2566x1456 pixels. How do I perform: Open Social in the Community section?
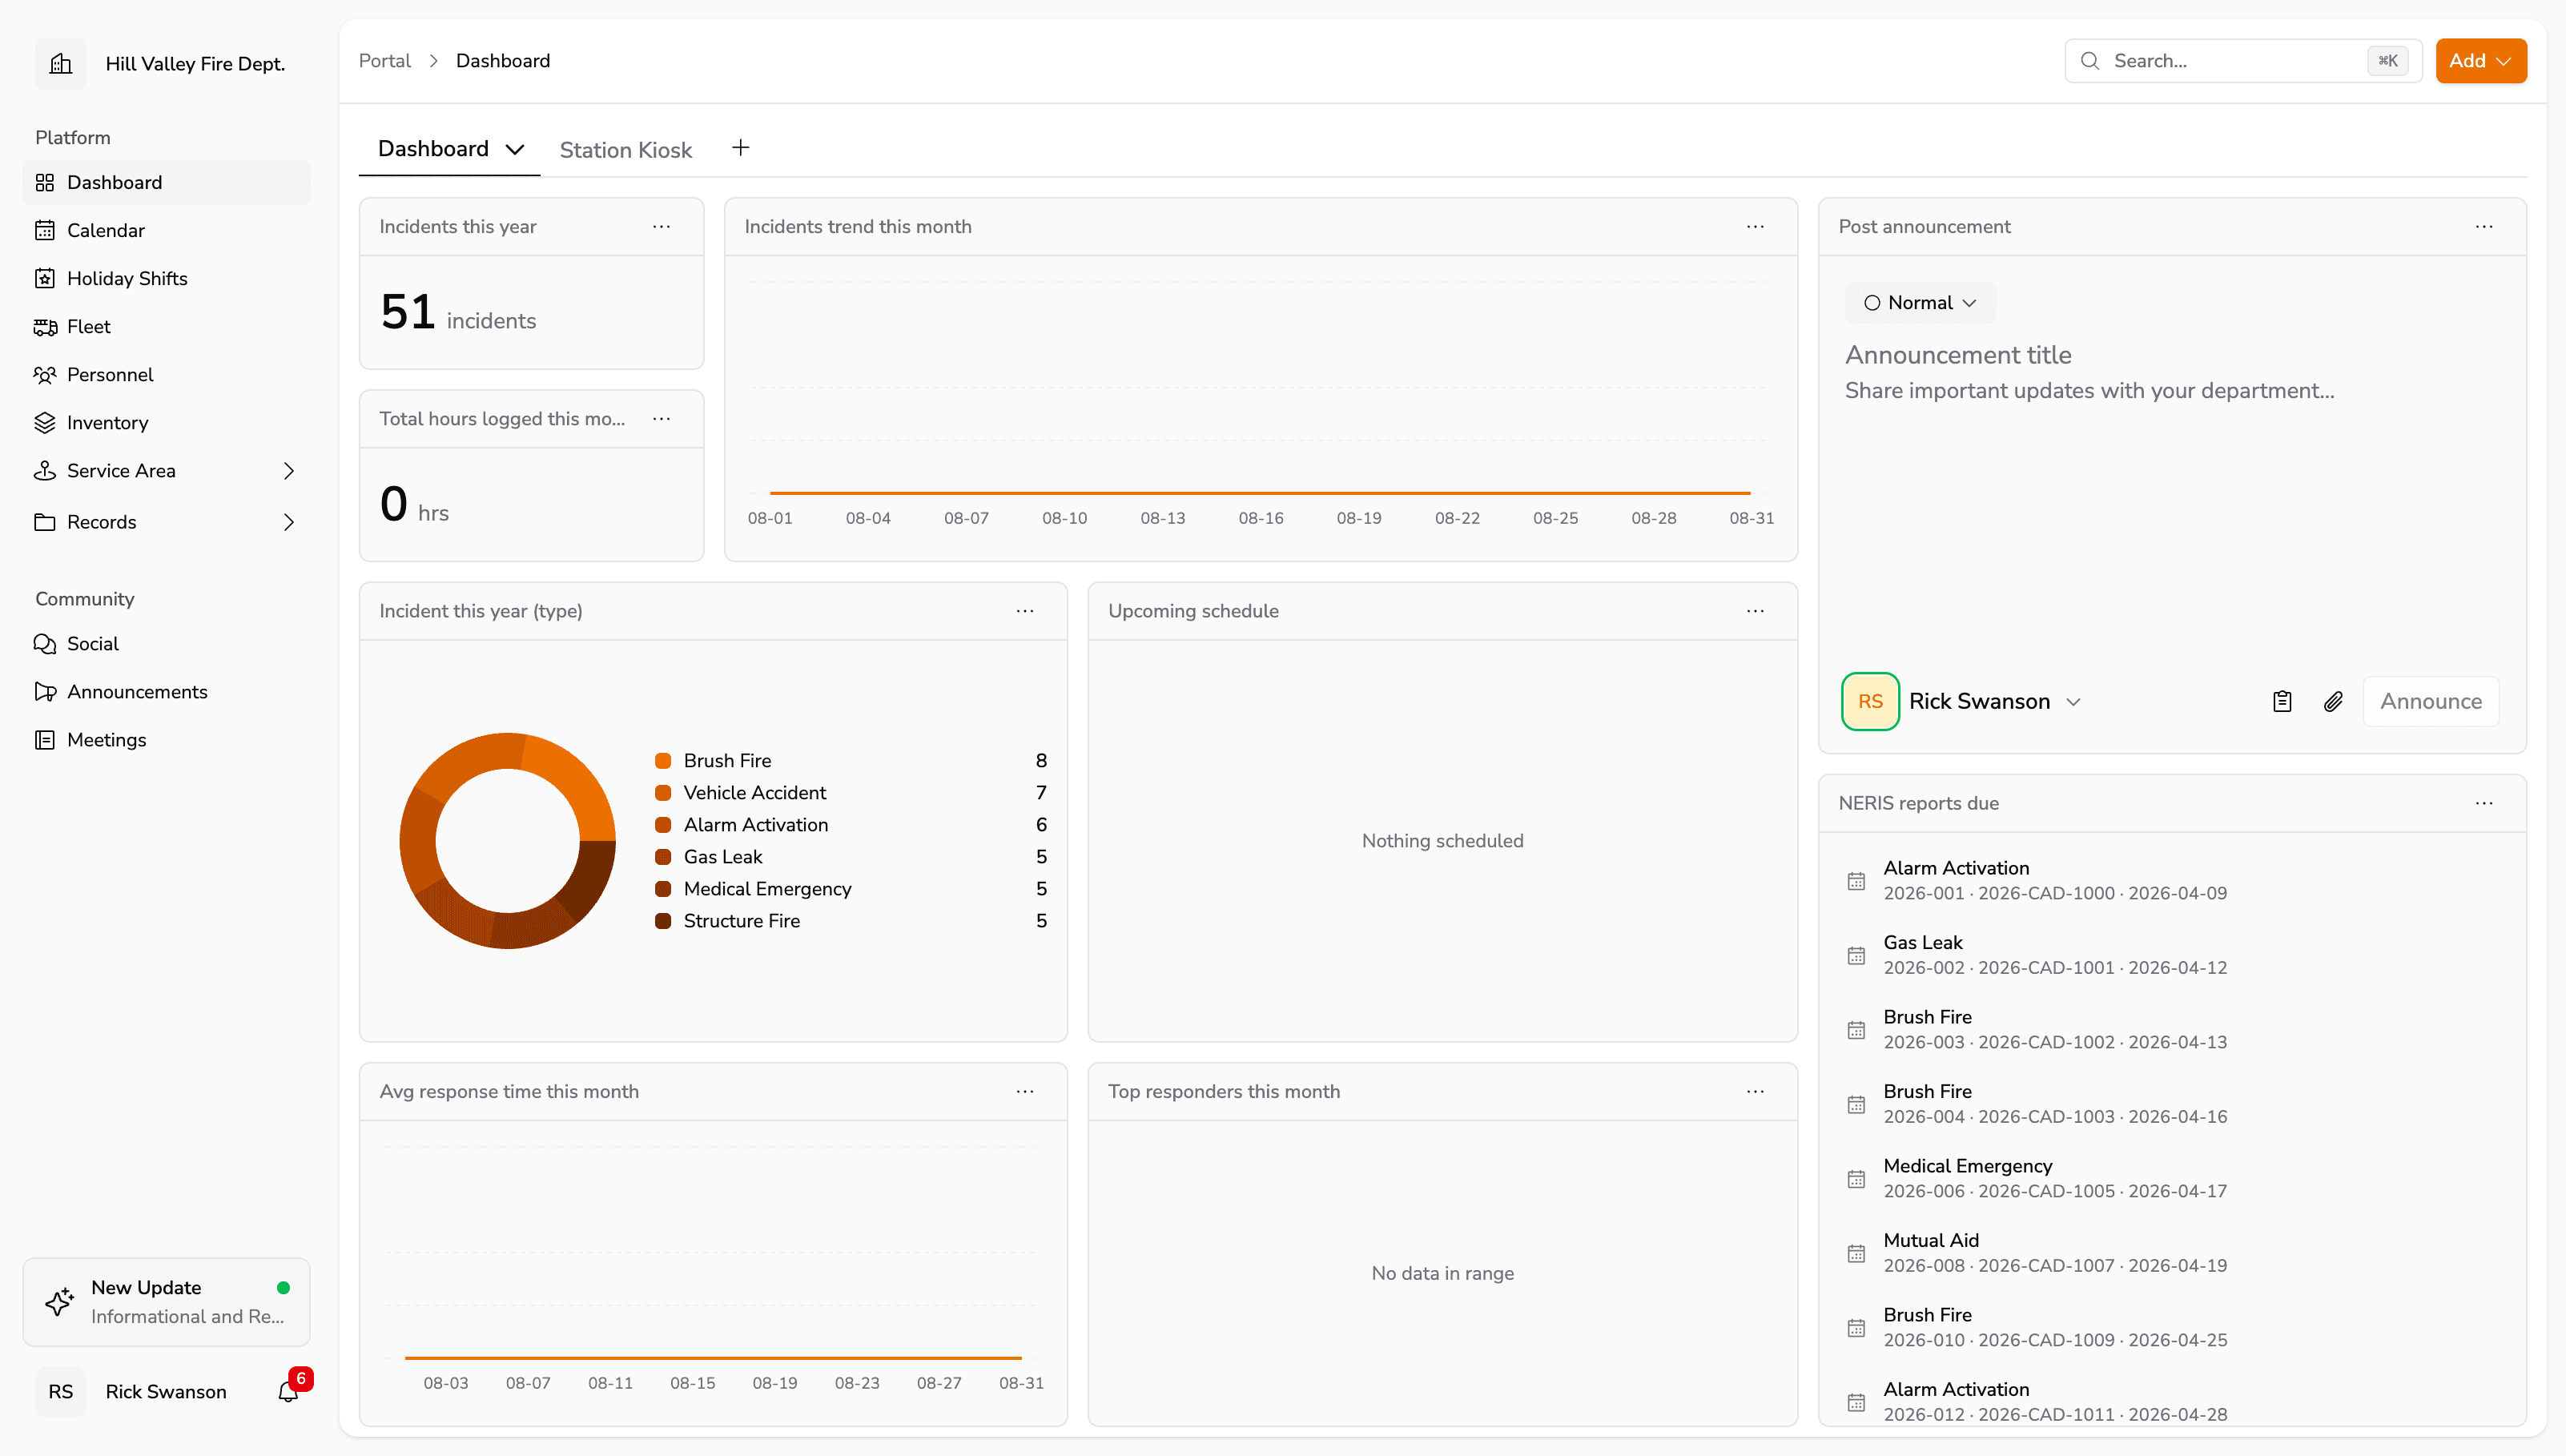tap(166, 644)
